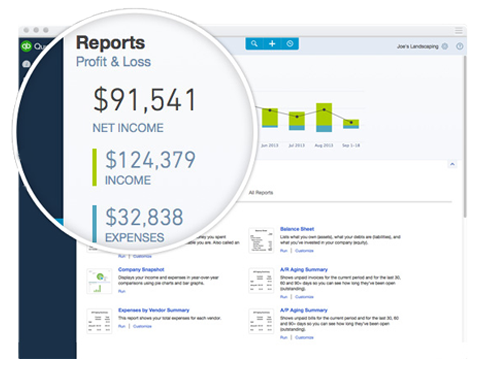Open Expenses by Vendor Summary report link

tap(154, 310)
